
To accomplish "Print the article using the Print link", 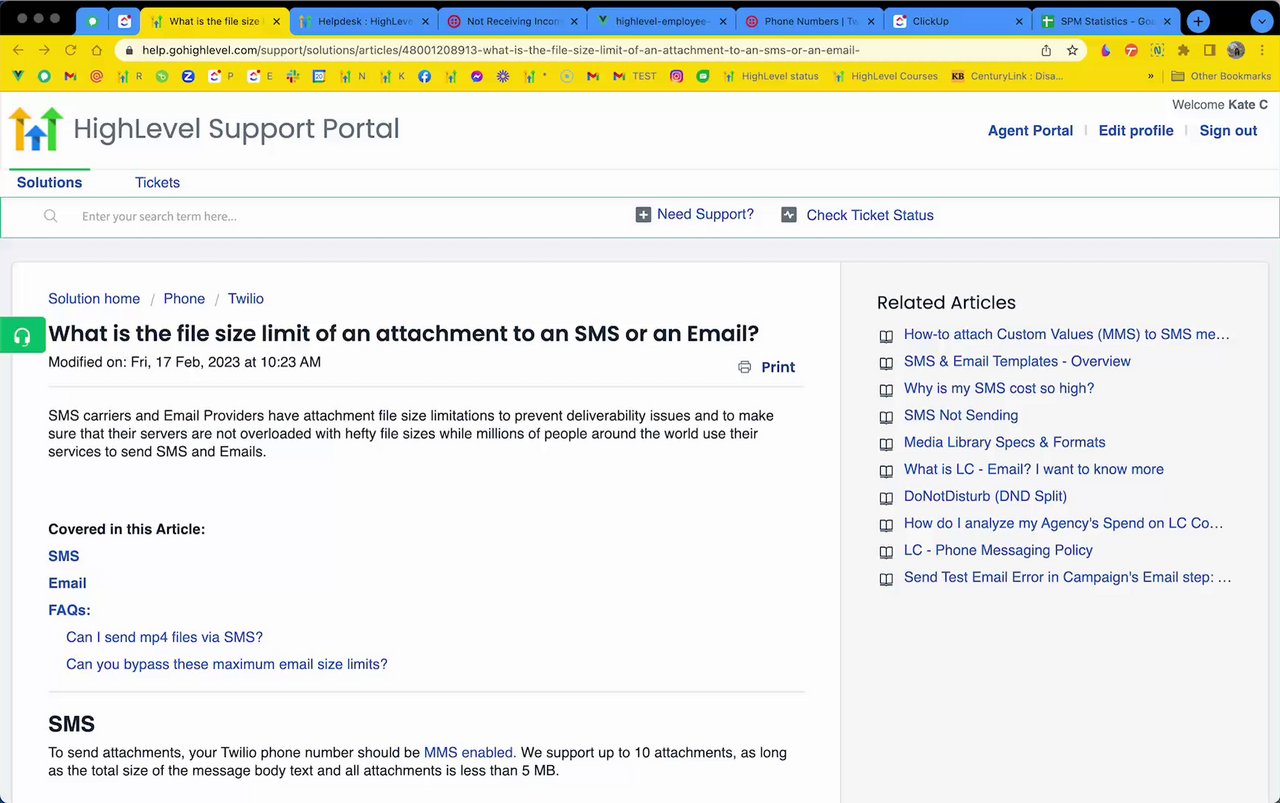I will 778,367.
